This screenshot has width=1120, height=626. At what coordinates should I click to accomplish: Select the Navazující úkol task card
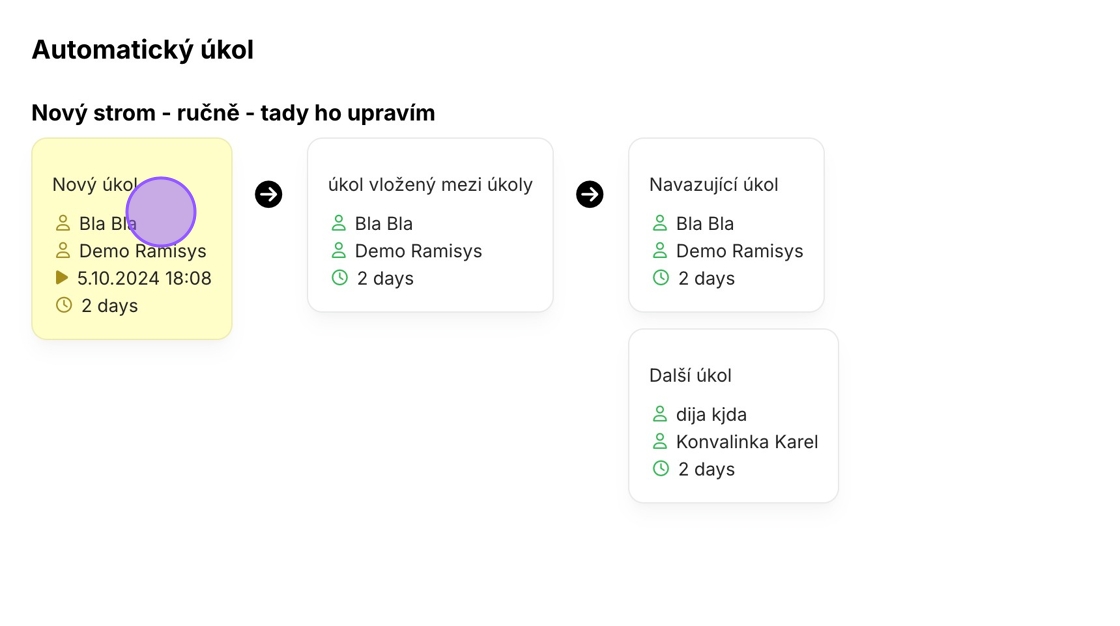726,225
